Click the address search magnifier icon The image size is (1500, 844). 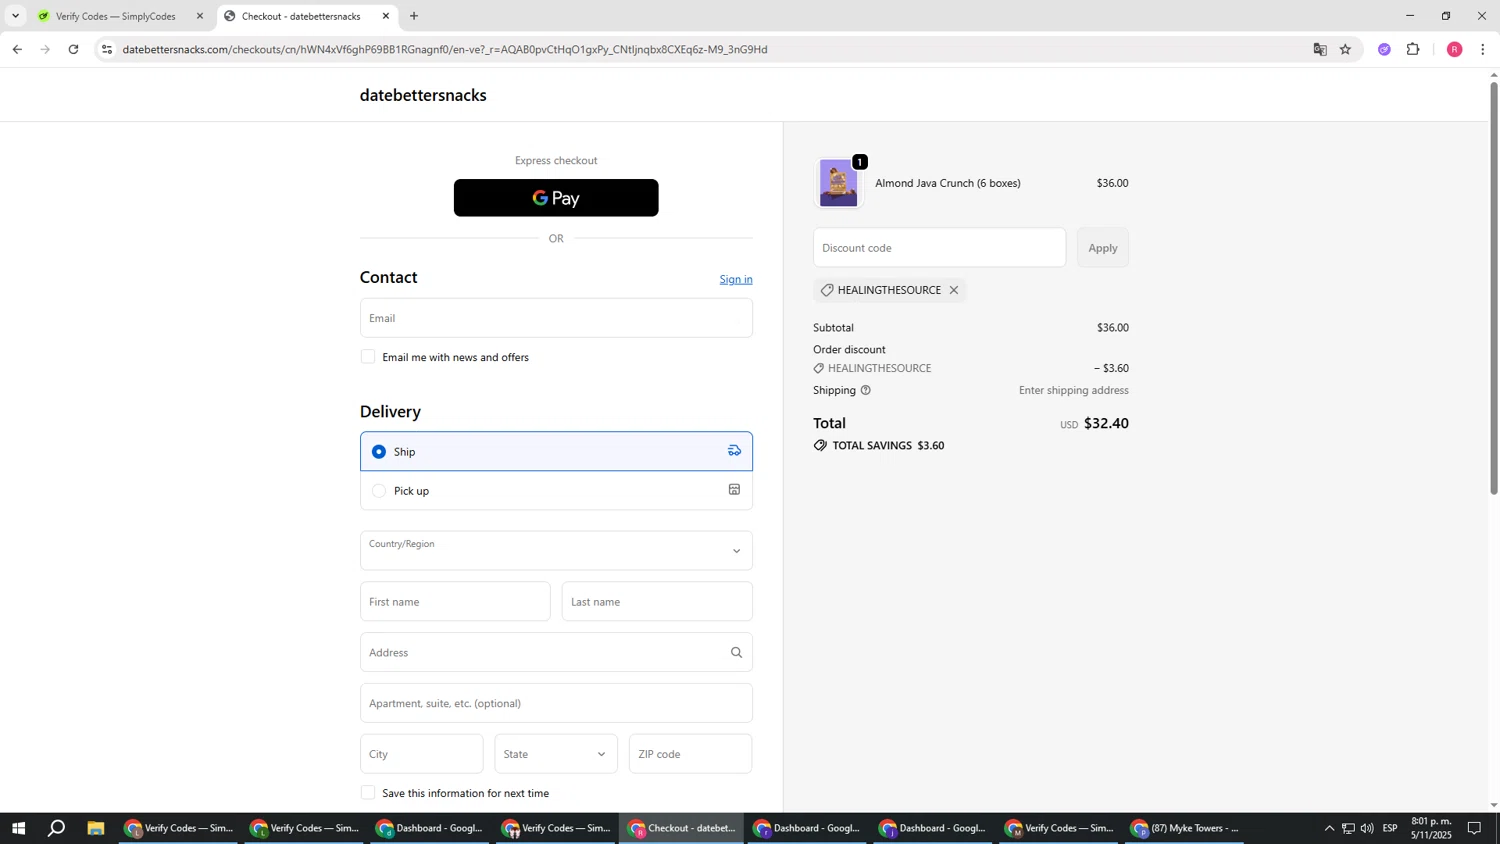pos(736,653)
